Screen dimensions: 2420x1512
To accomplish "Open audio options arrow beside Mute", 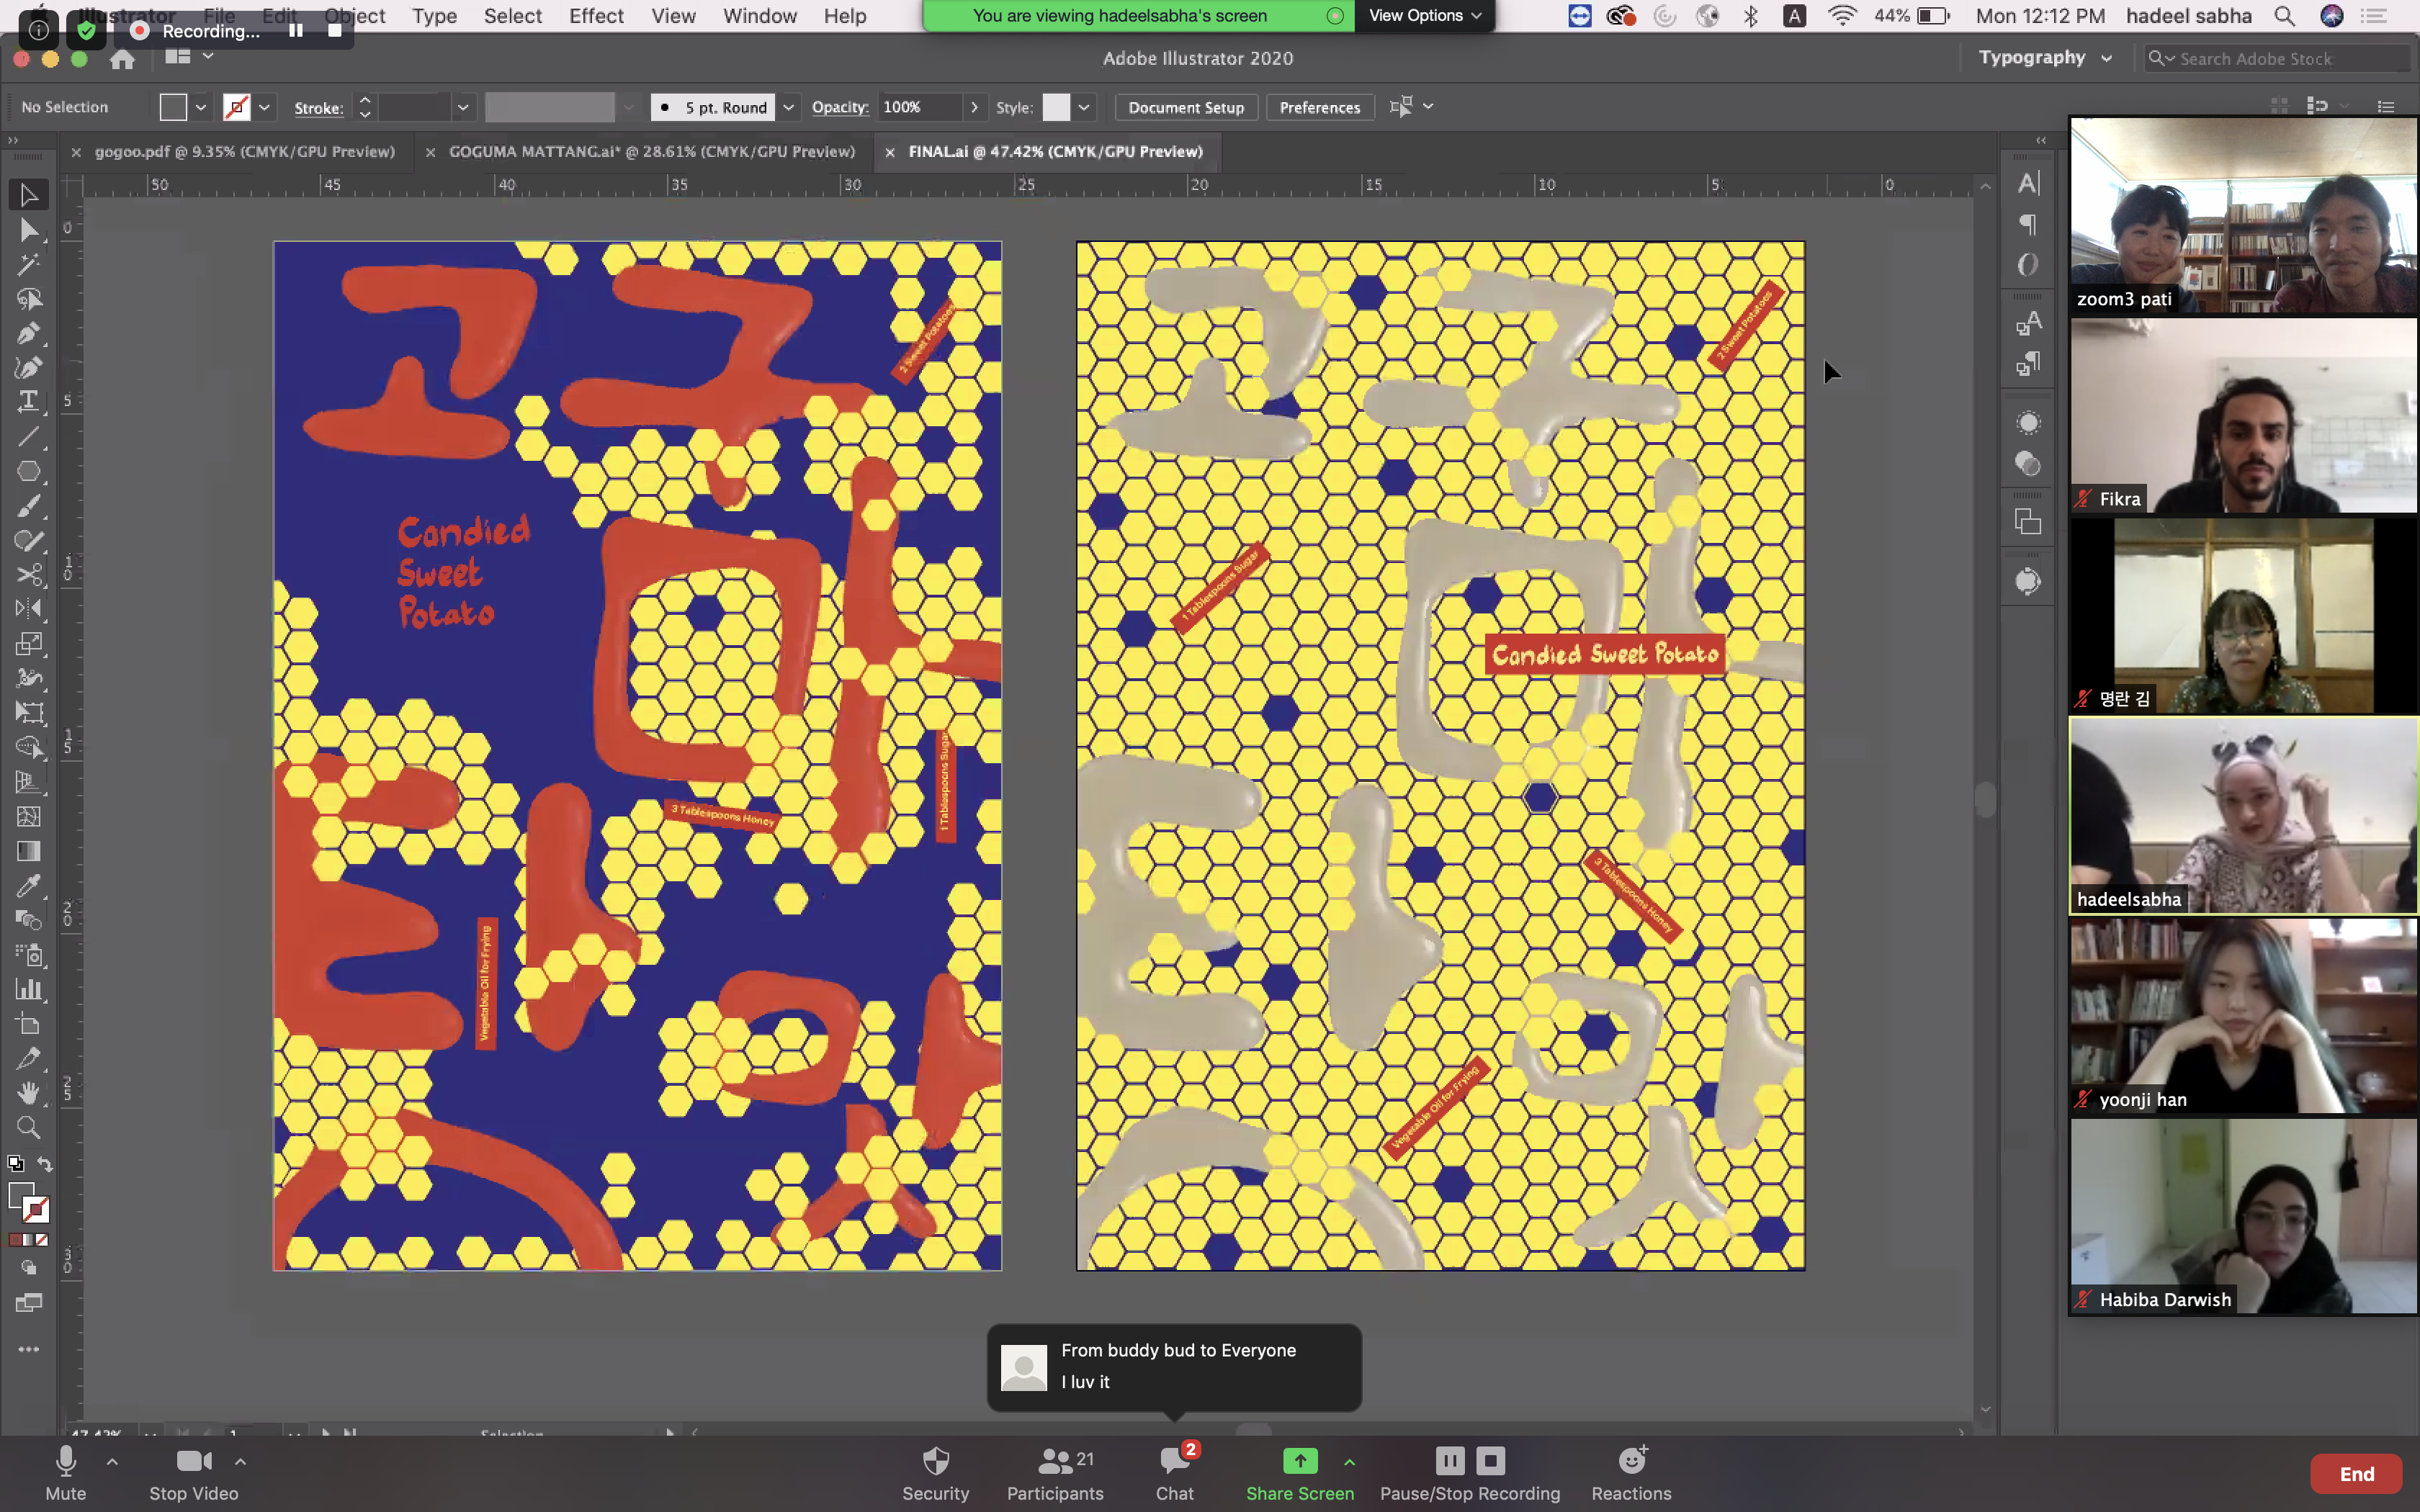I will click(x=112, y=1461).
